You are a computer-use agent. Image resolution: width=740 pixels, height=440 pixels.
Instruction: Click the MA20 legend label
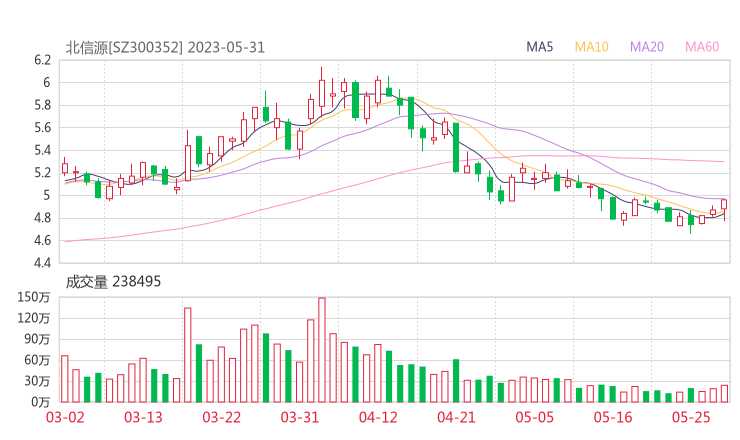[647, 47]
